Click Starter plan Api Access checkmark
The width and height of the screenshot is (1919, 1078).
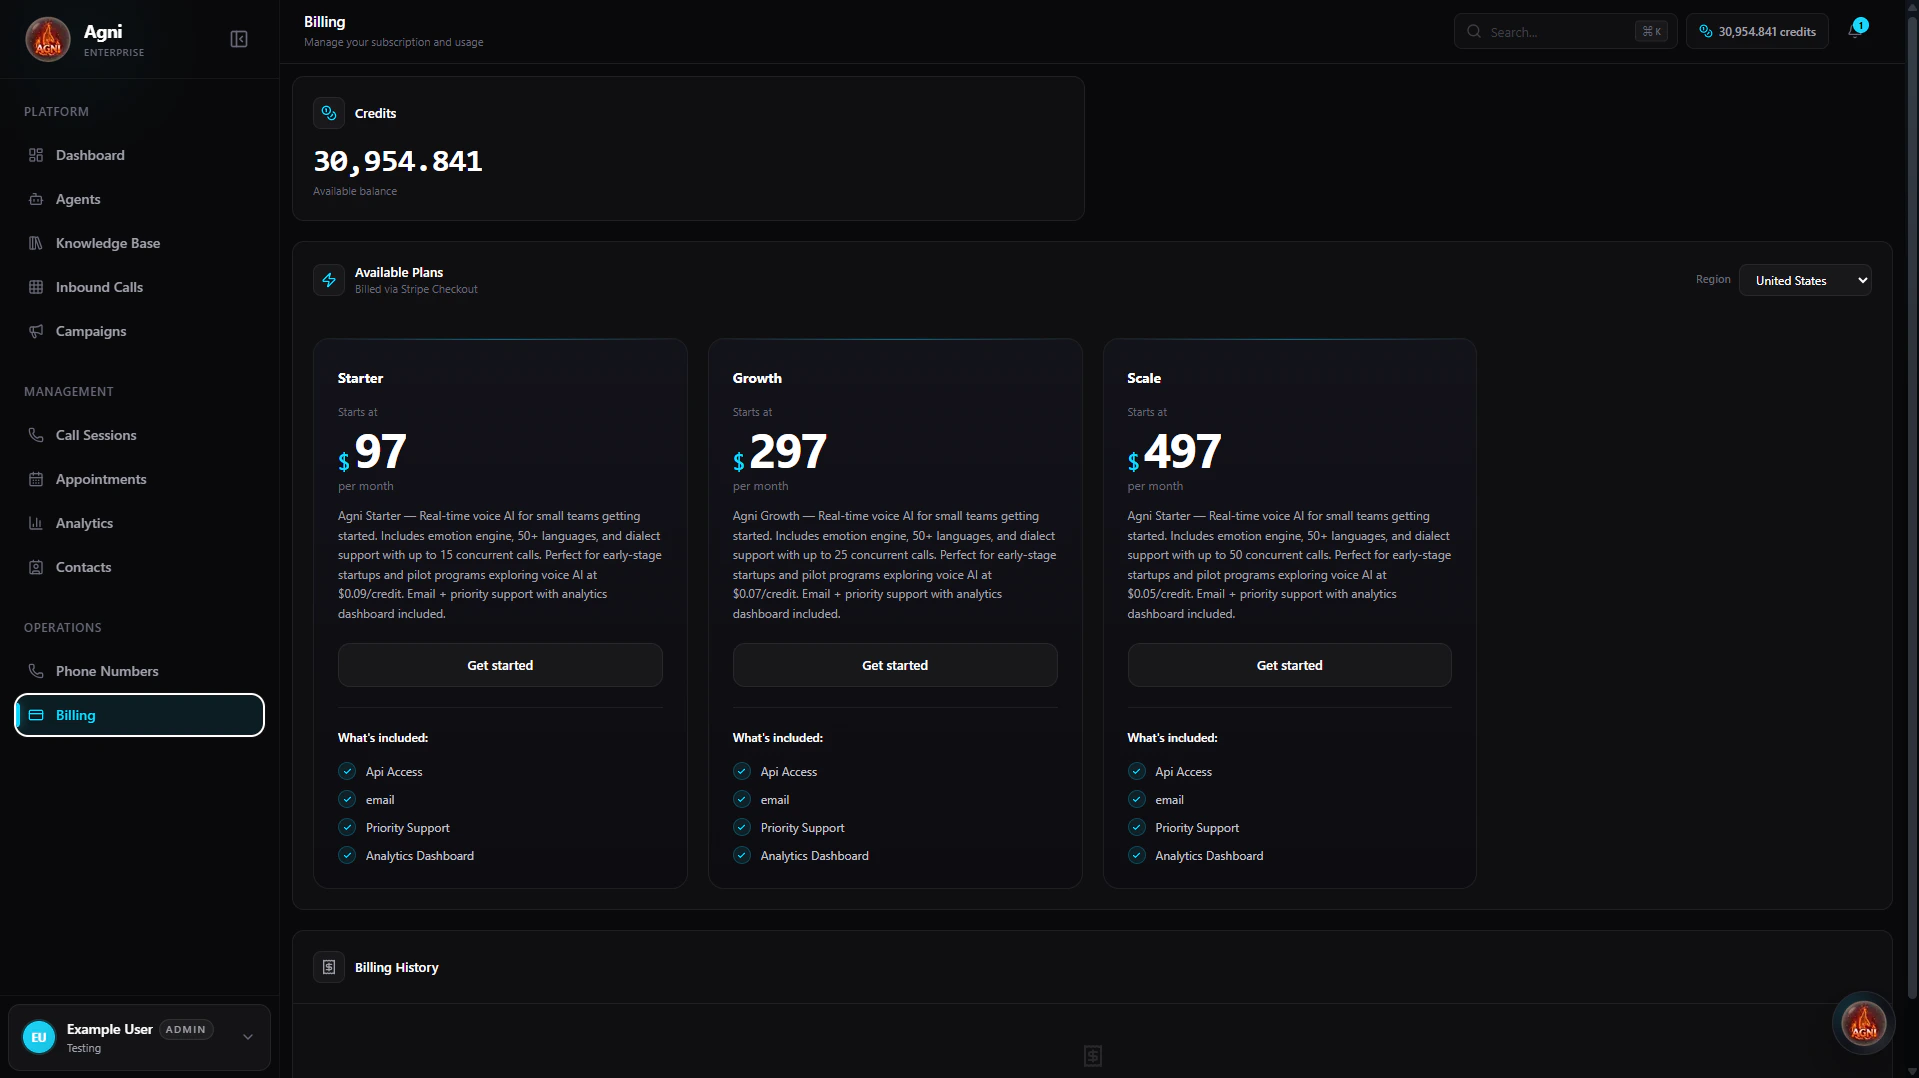(x=347, y=771)
